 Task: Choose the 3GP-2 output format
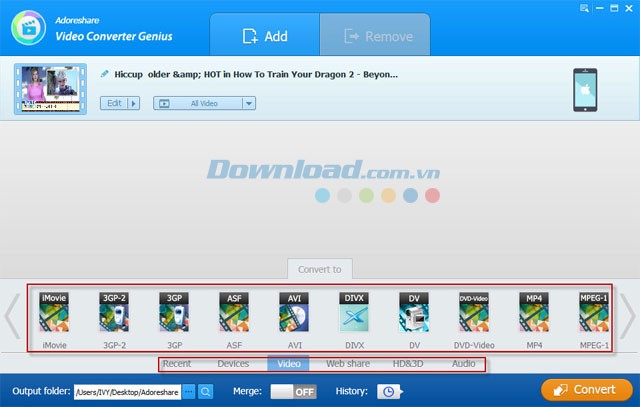[x=114, y=312]
